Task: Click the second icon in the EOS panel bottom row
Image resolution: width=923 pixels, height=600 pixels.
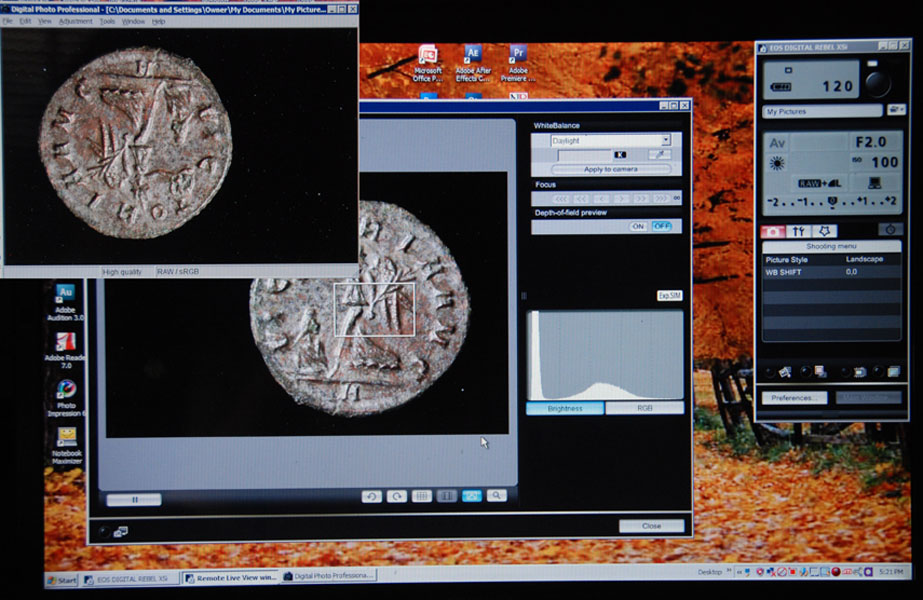Action: coord(820,371)
